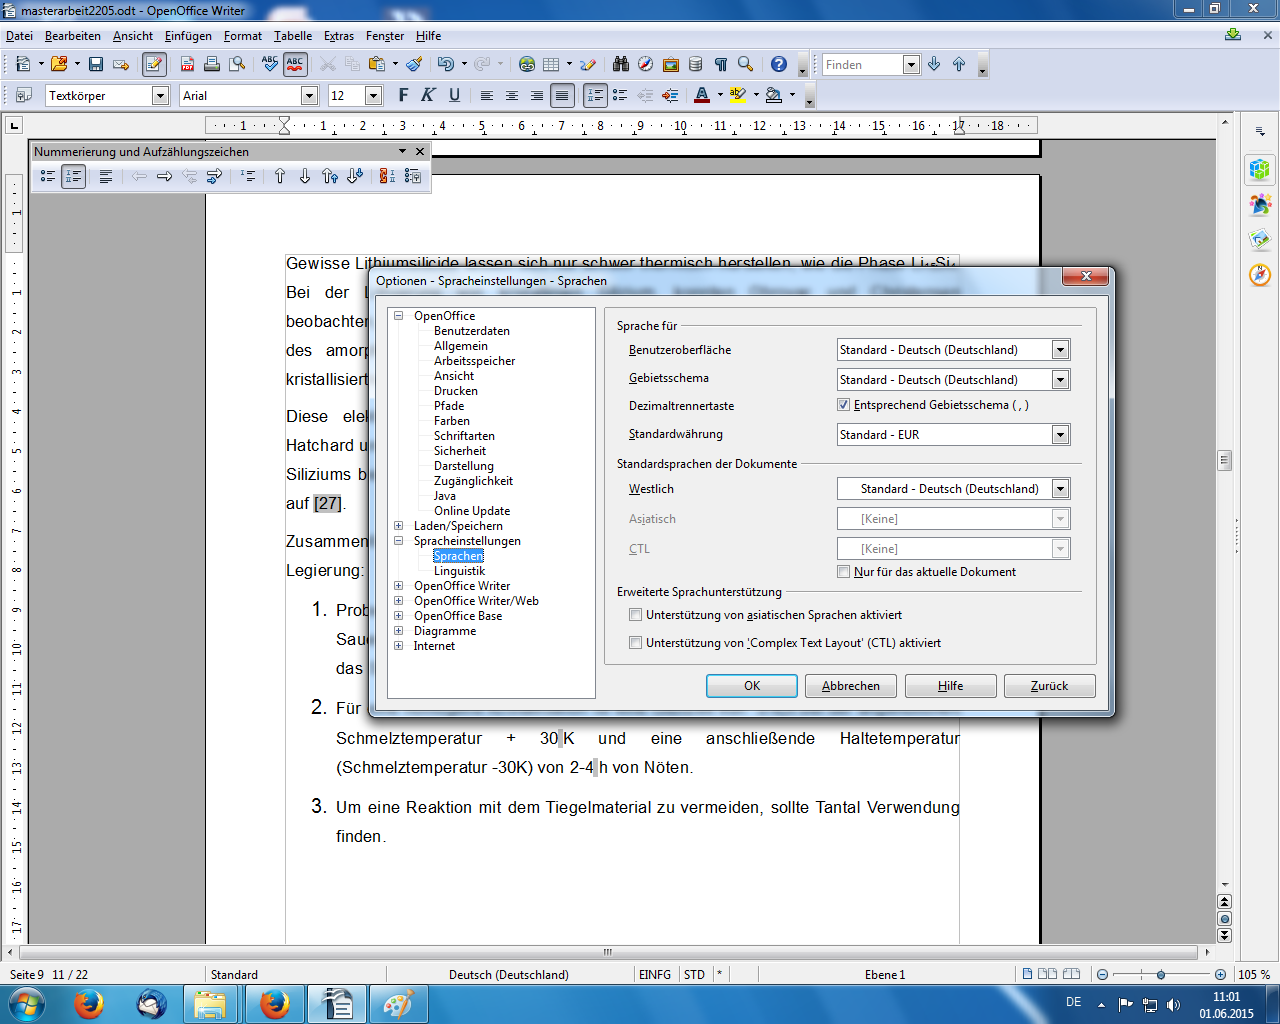Click the Underline formatting icon
The image size is (1280, 1024).
click(x=454, y=95)
